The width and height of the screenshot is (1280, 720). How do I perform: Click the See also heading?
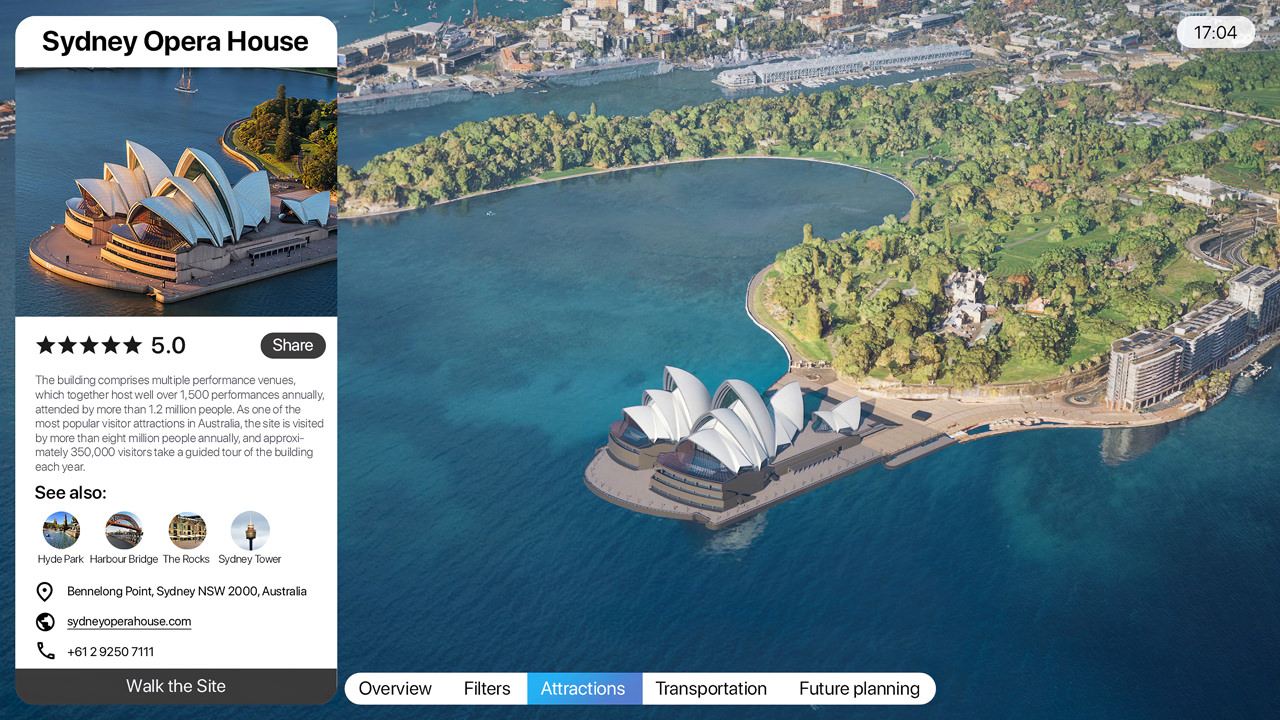(x=70, y=492)
